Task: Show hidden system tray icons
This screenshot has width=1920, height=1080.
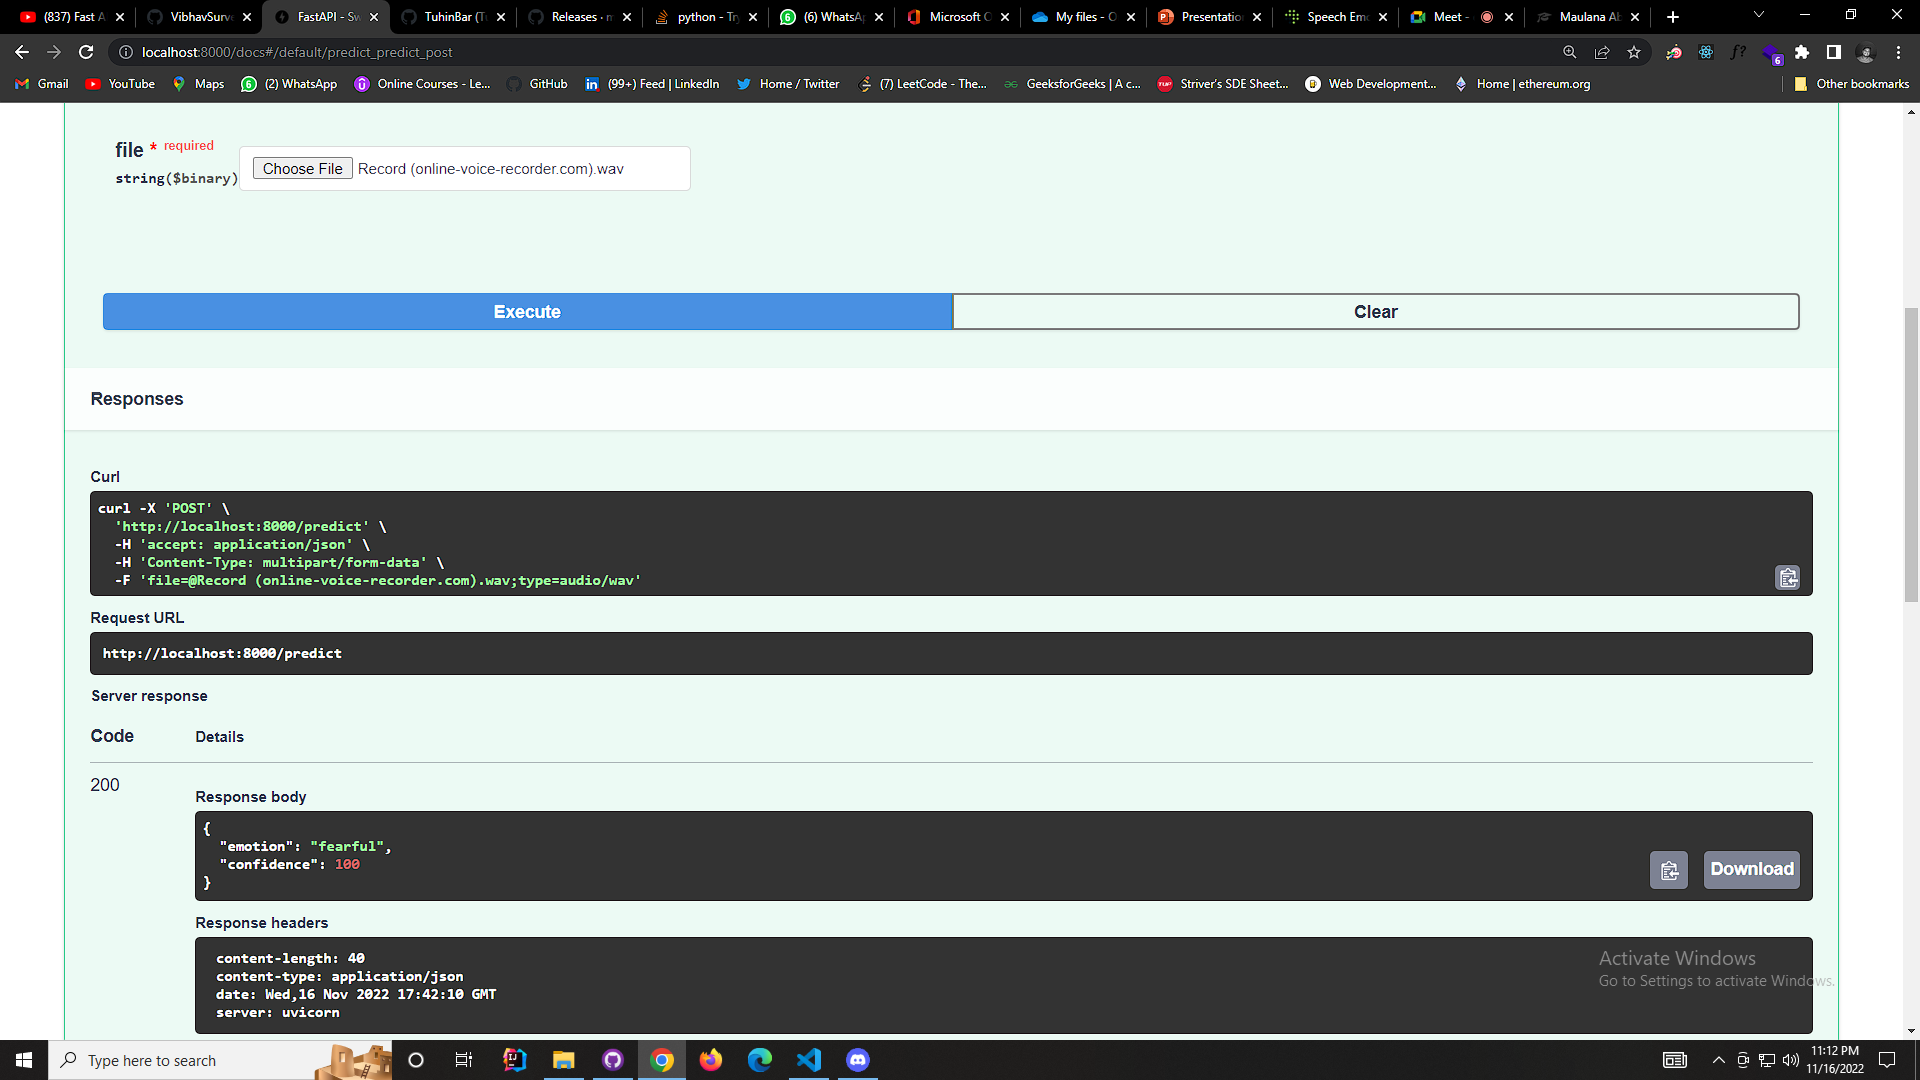Action: pos(1718,1060)
